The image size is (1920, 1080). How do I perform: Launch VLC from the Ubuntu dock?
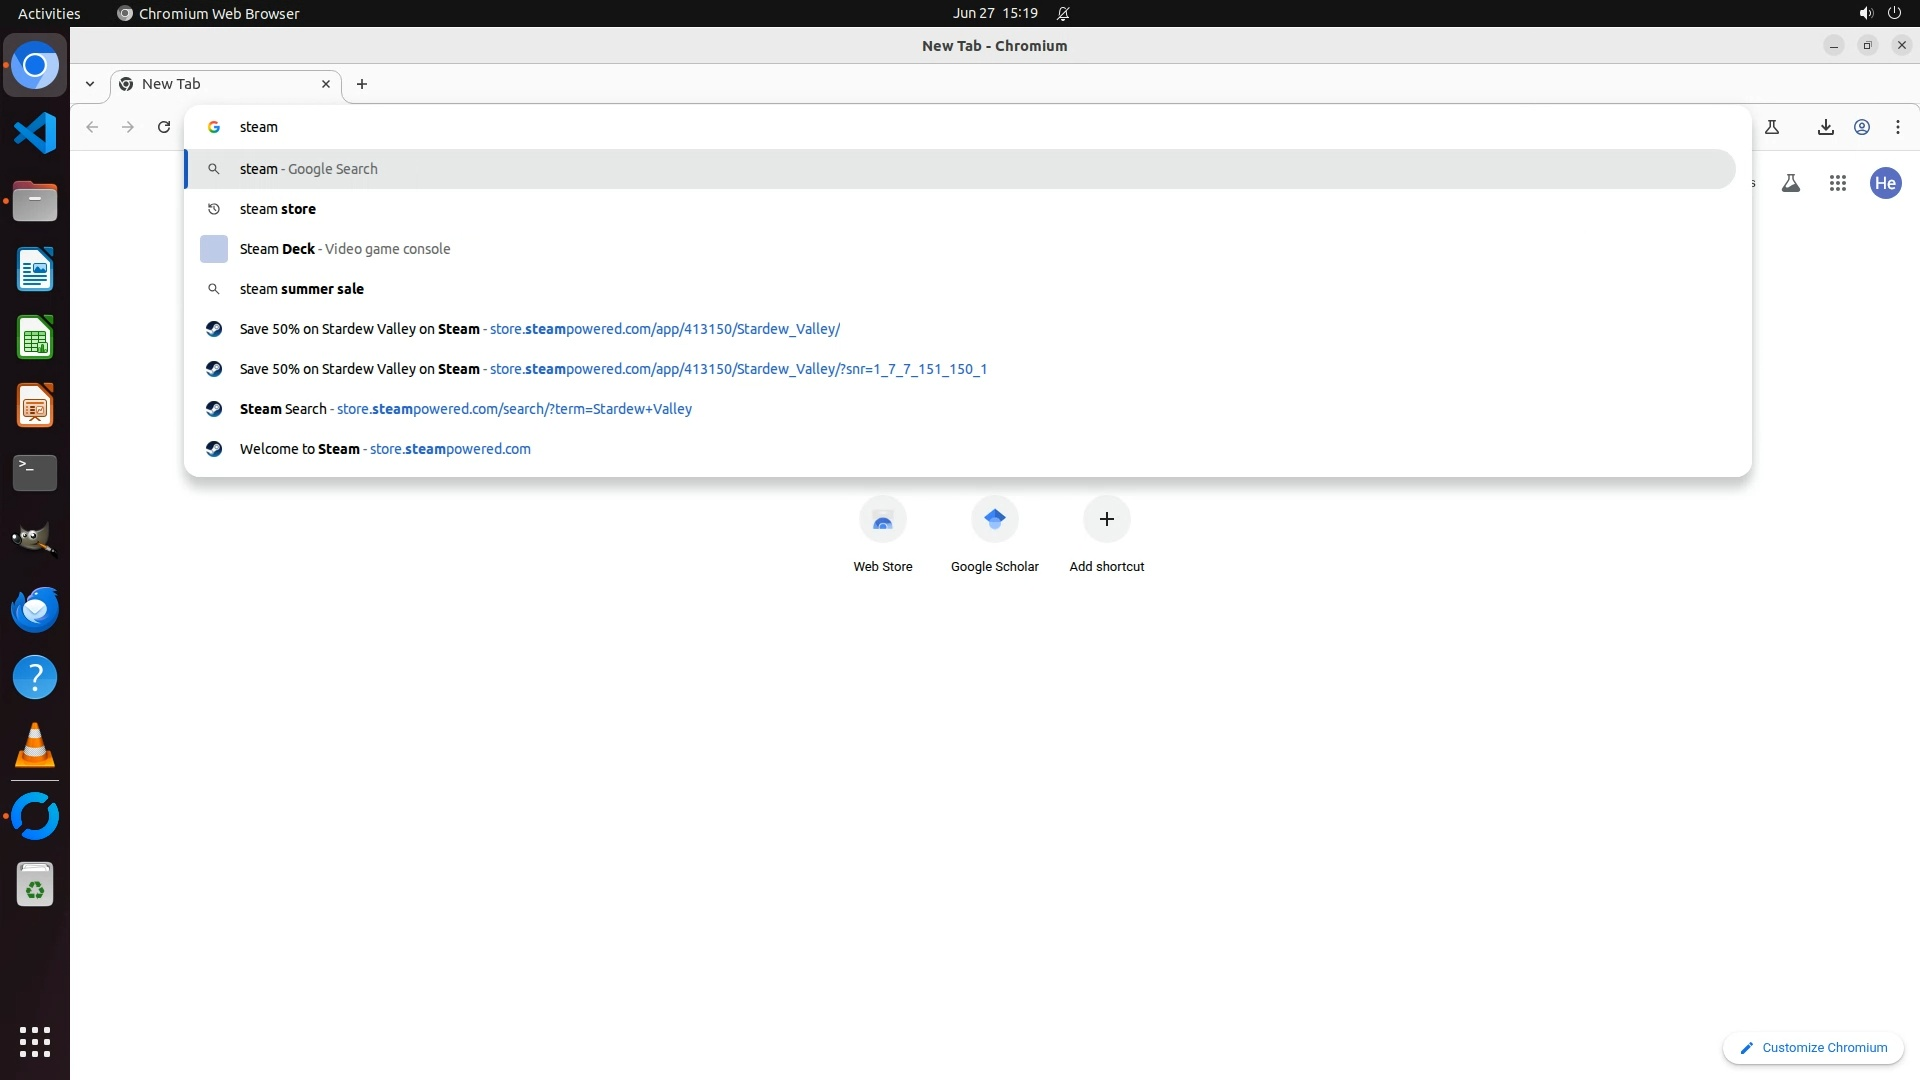pos(35,746)
